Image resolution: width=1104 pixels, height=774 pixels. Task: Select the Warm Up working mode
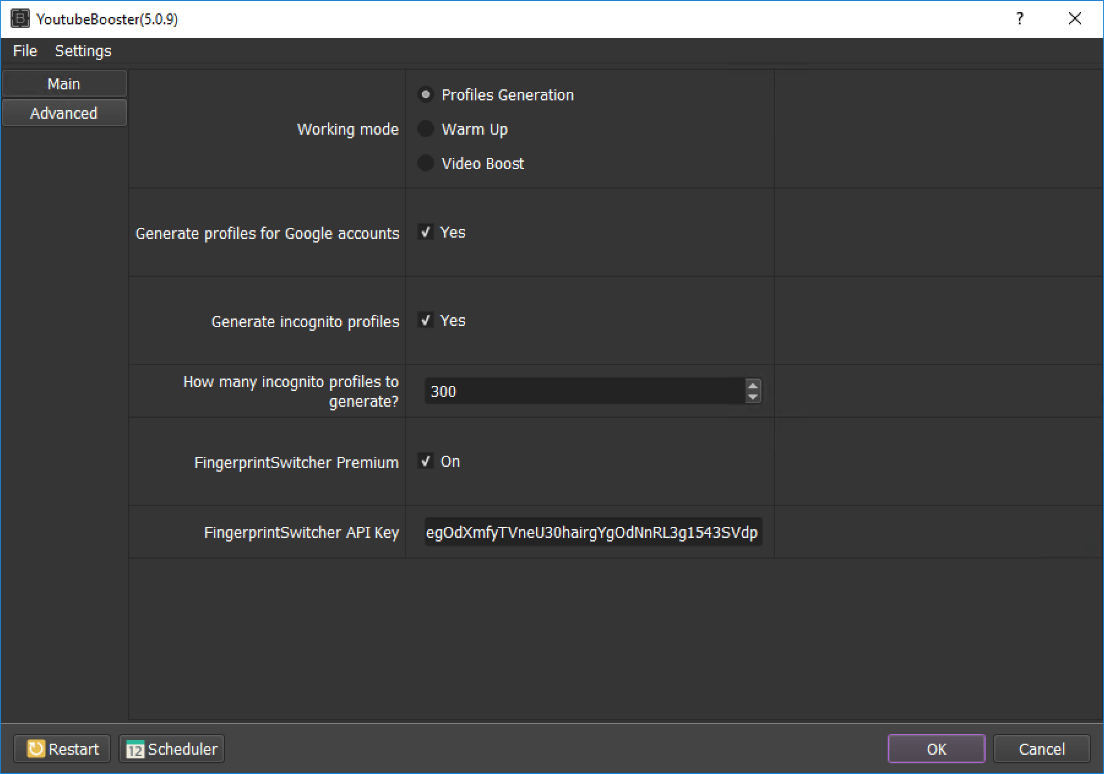tap(426, 129)
